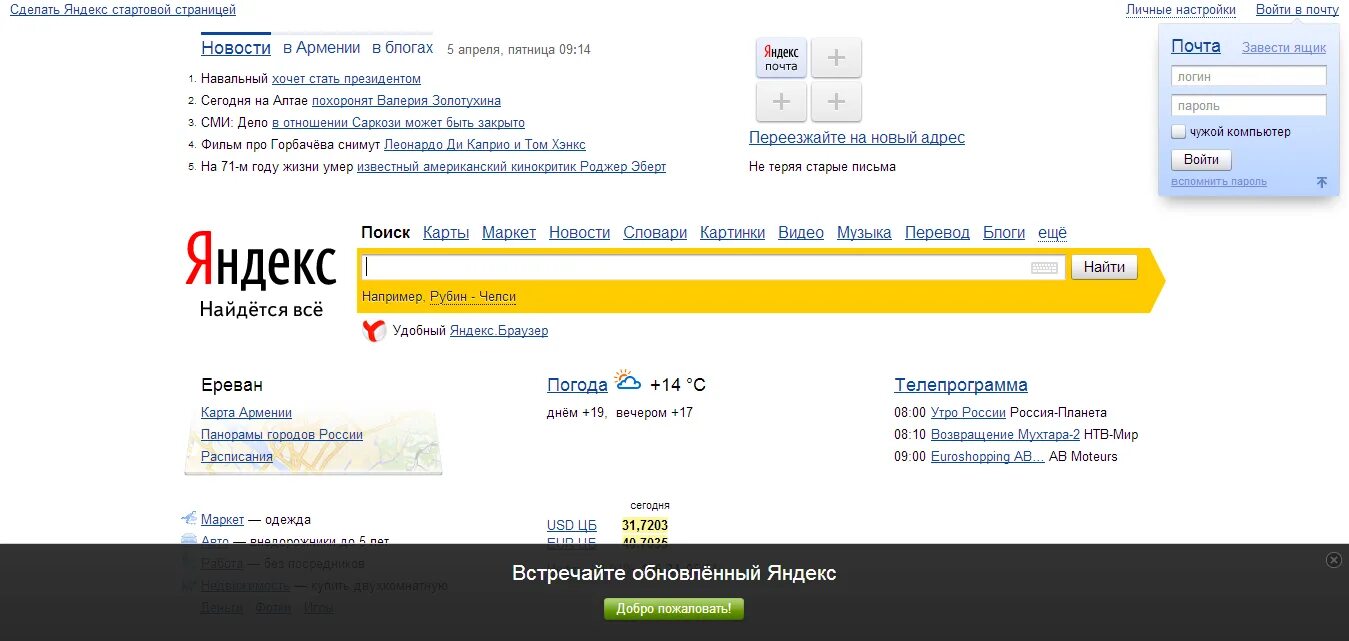
Task: Open TV show Euroshopping AB…
Action: tap(988, 456)
